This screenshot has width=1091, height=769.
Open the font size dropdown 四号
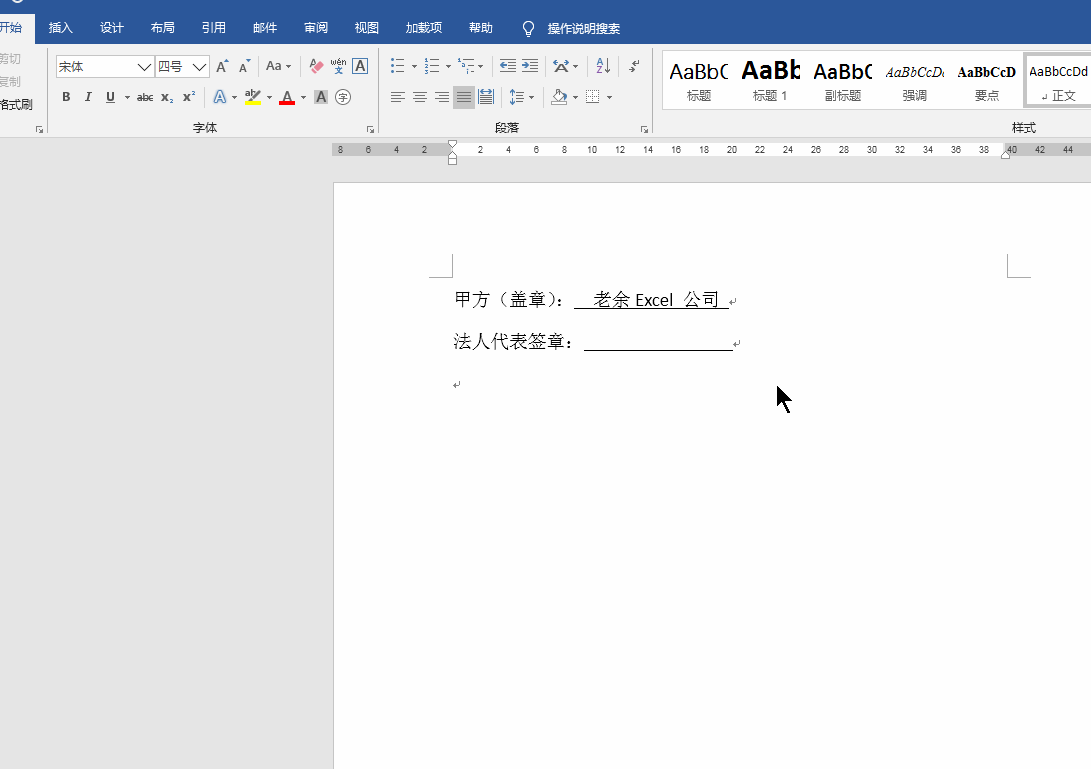[x=199, y=67]
